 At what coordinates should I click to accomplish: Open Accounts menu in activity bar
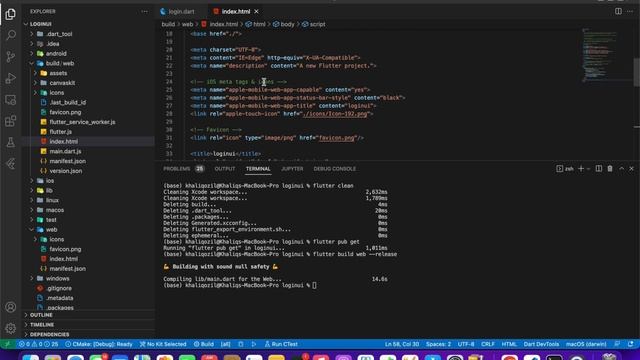coord(11,307)
